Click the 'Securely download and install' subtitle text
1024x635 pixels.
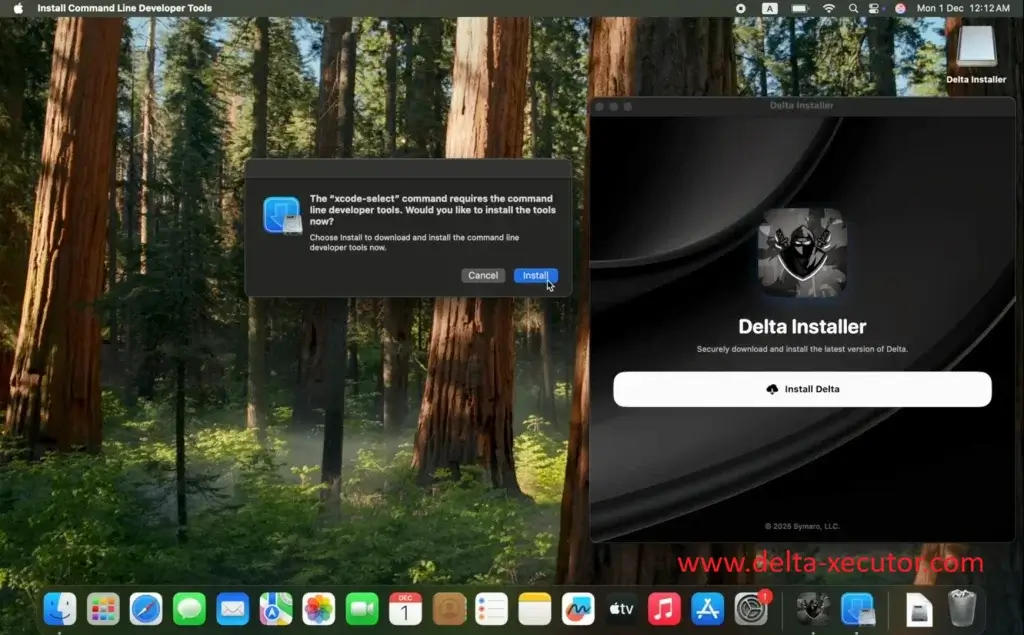802,350
